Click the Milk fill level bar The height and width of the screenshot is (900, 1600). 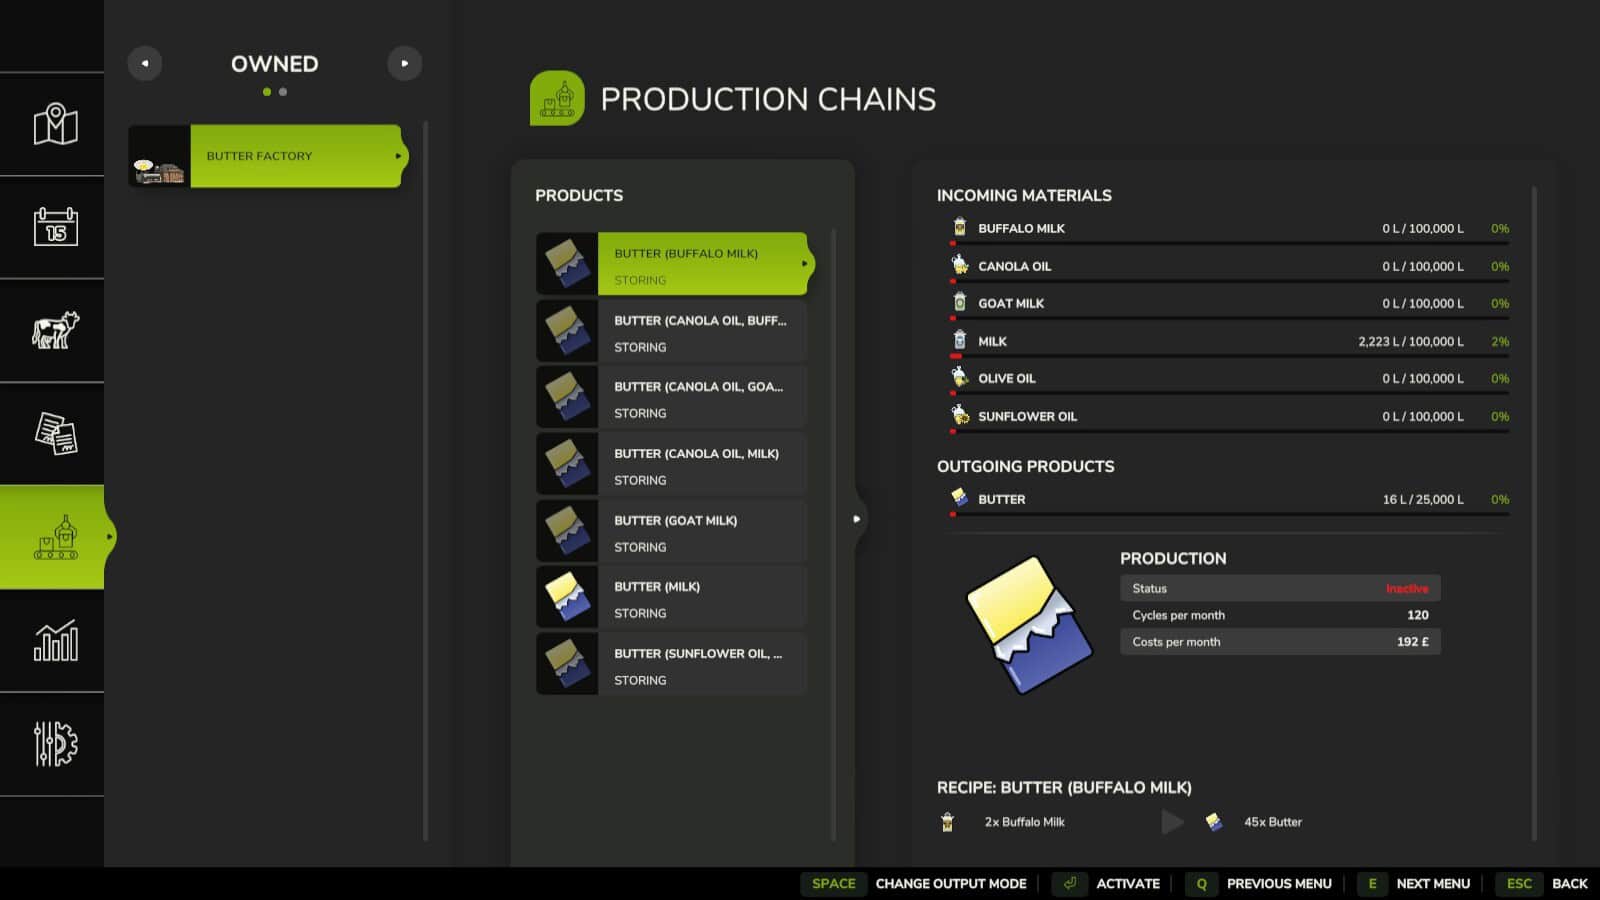(1229, 356)
